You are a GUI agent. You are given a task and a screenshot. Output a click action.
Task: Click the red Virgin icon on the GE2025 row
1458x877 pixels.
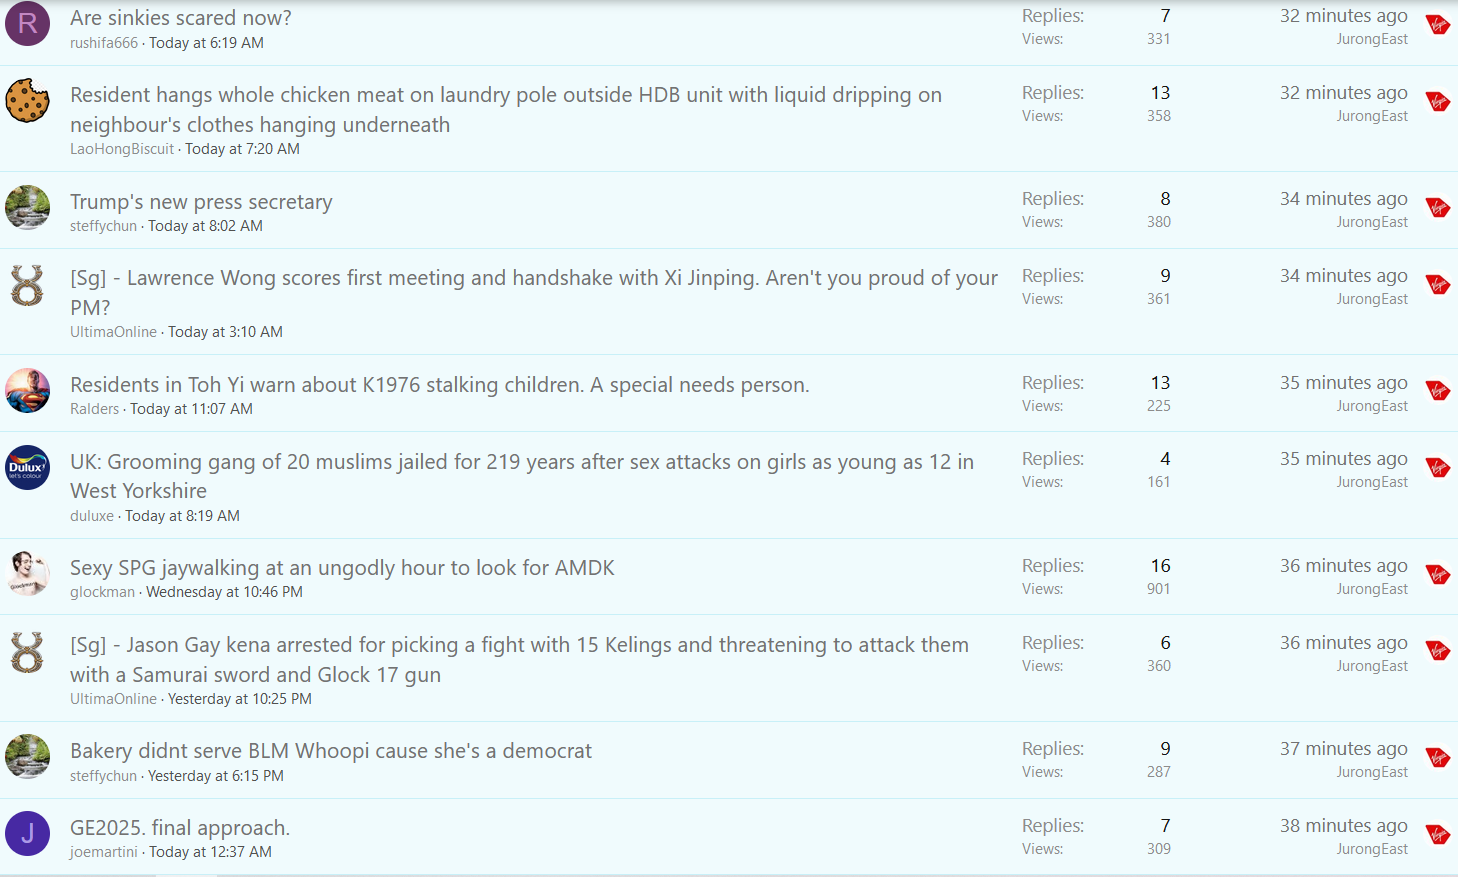coord(1438,834)
